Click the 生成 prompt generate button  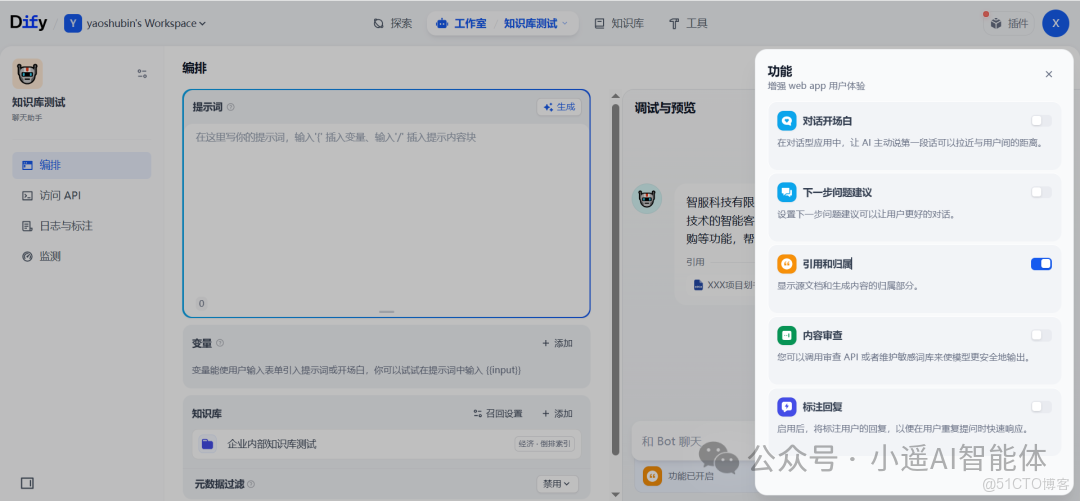pyautogui.click(x=559, y=107)
